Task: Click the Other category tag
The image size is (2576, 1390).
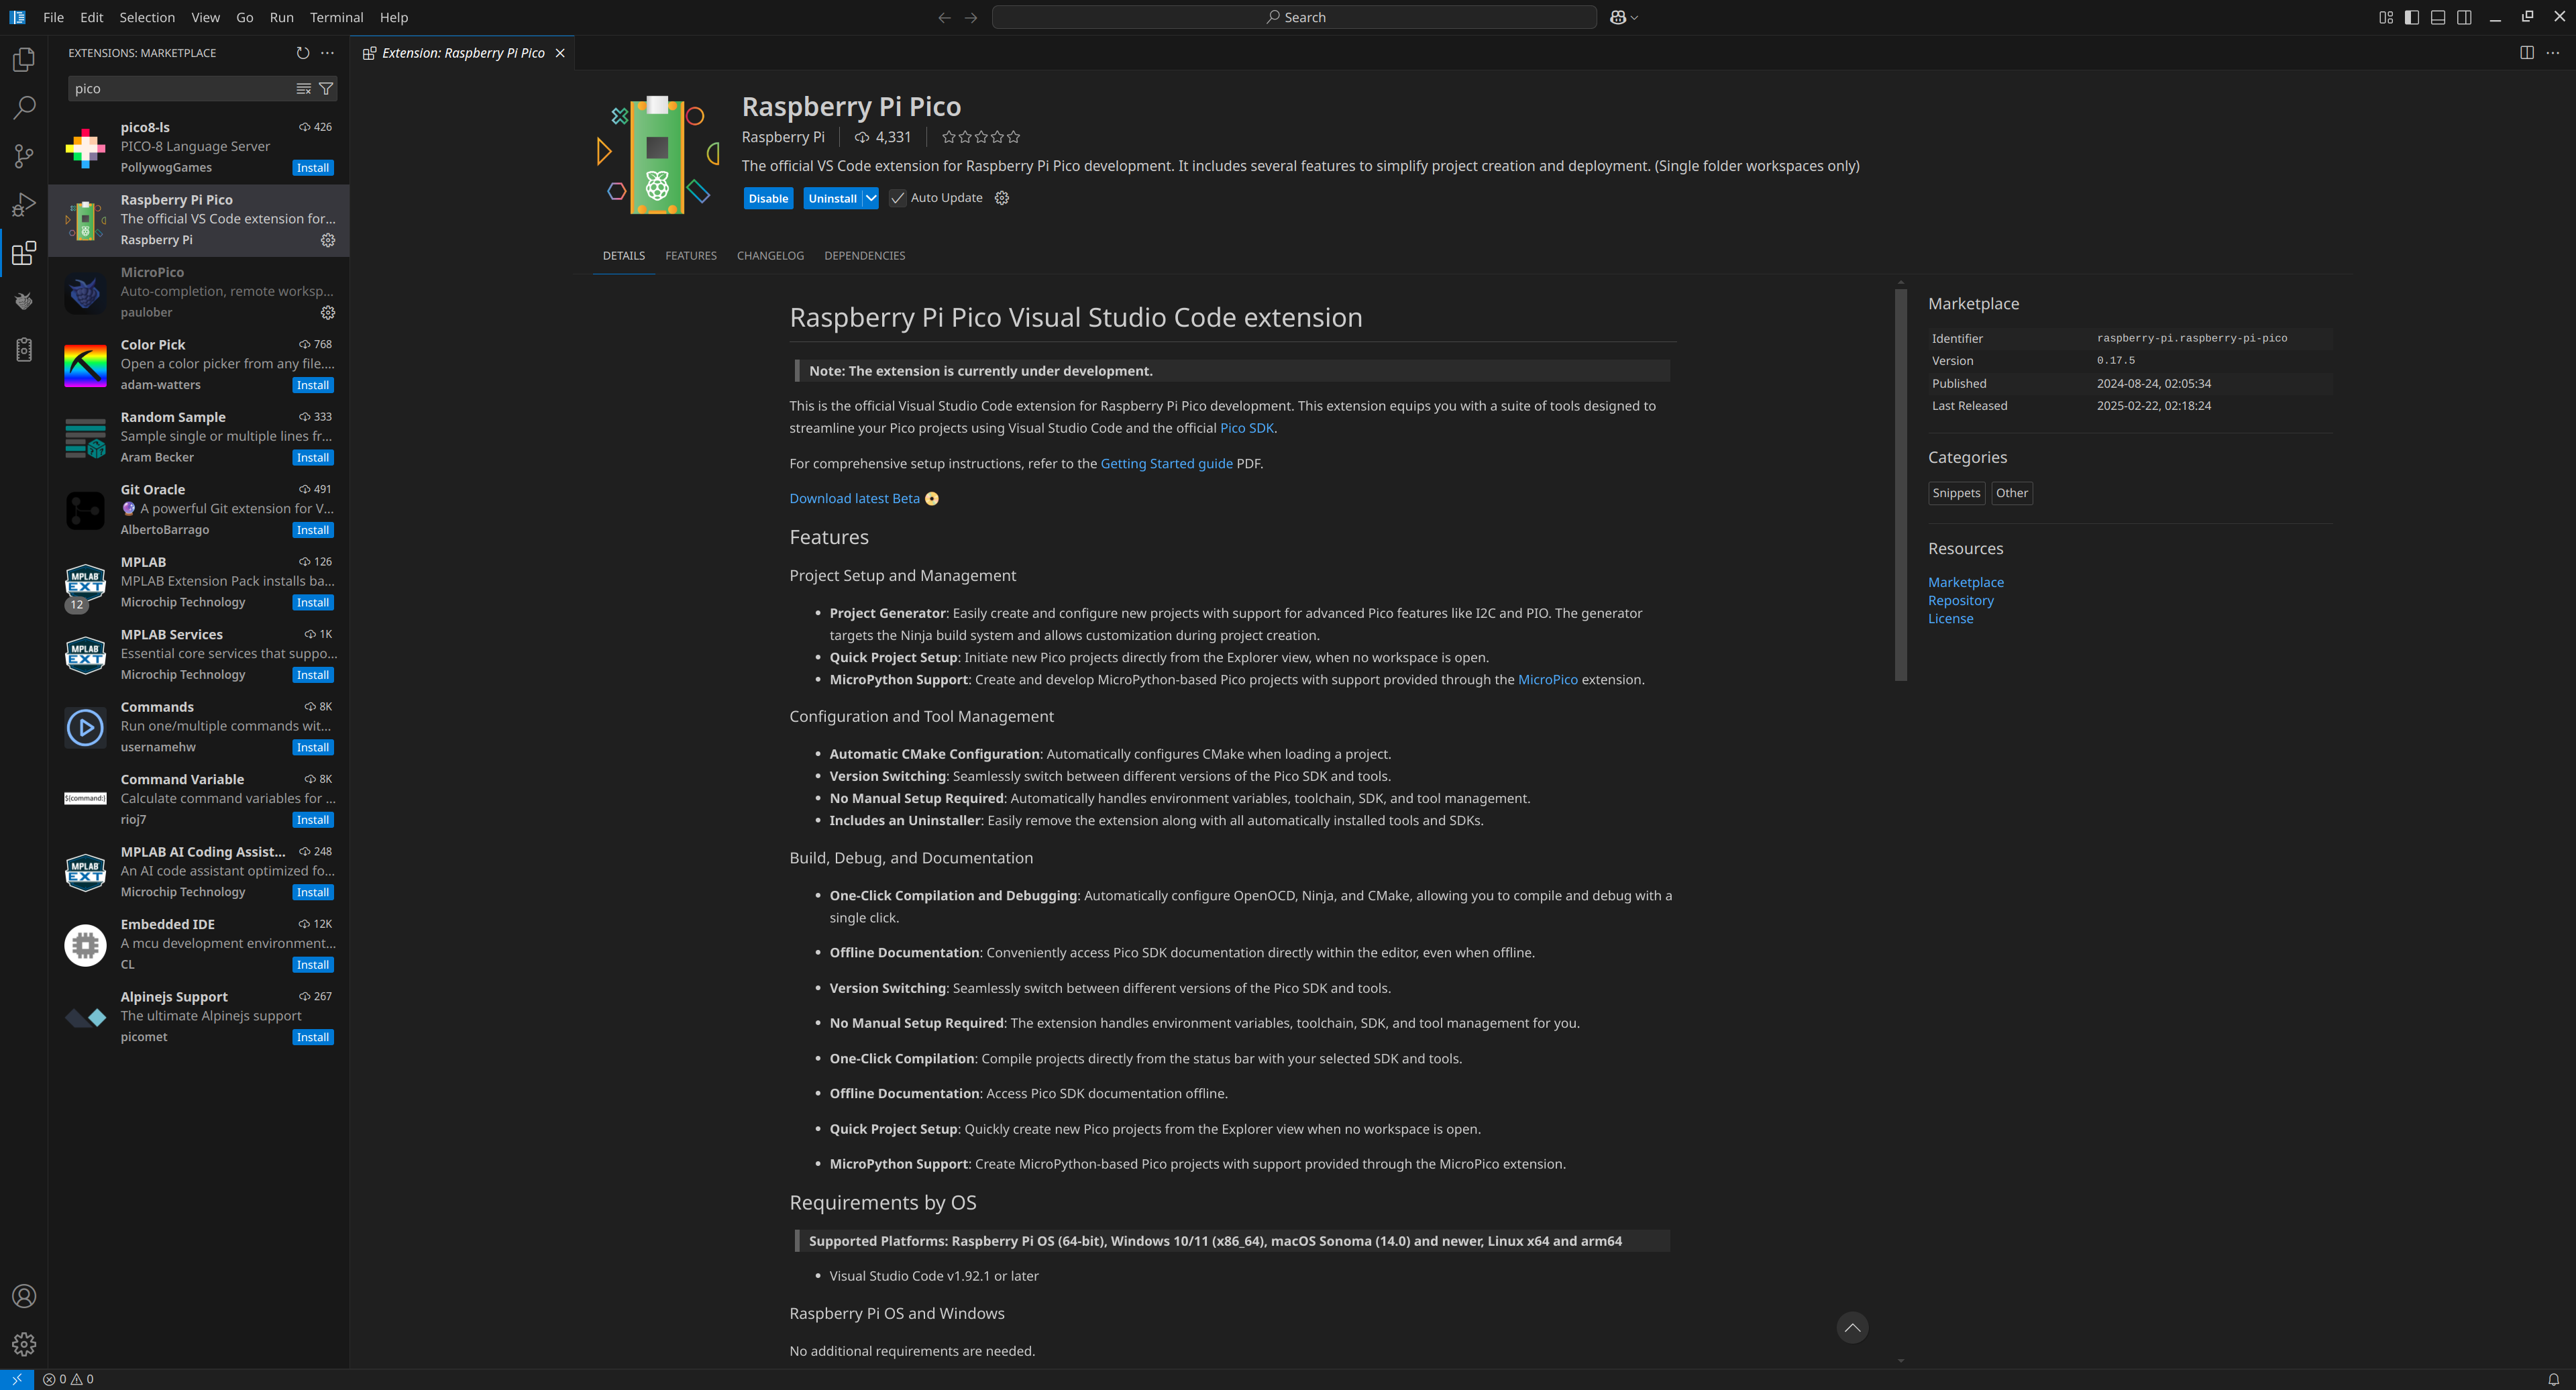Action: pyautogui.click(x=2011, y=493)
